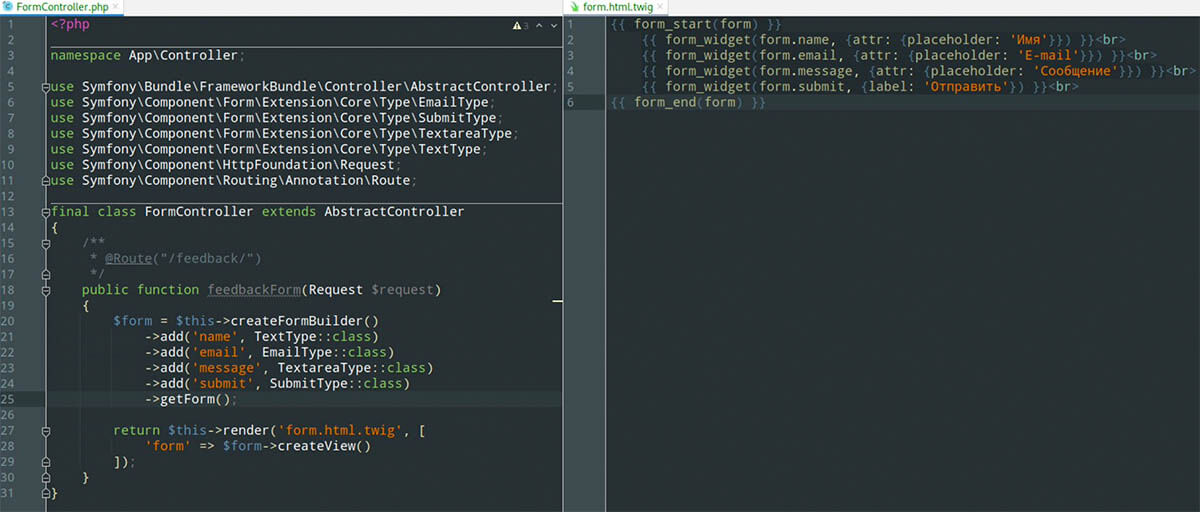Viewport: 1200px width, 512px height.
Task: Click fold end marker at line 29
Action: coord(46,462)
